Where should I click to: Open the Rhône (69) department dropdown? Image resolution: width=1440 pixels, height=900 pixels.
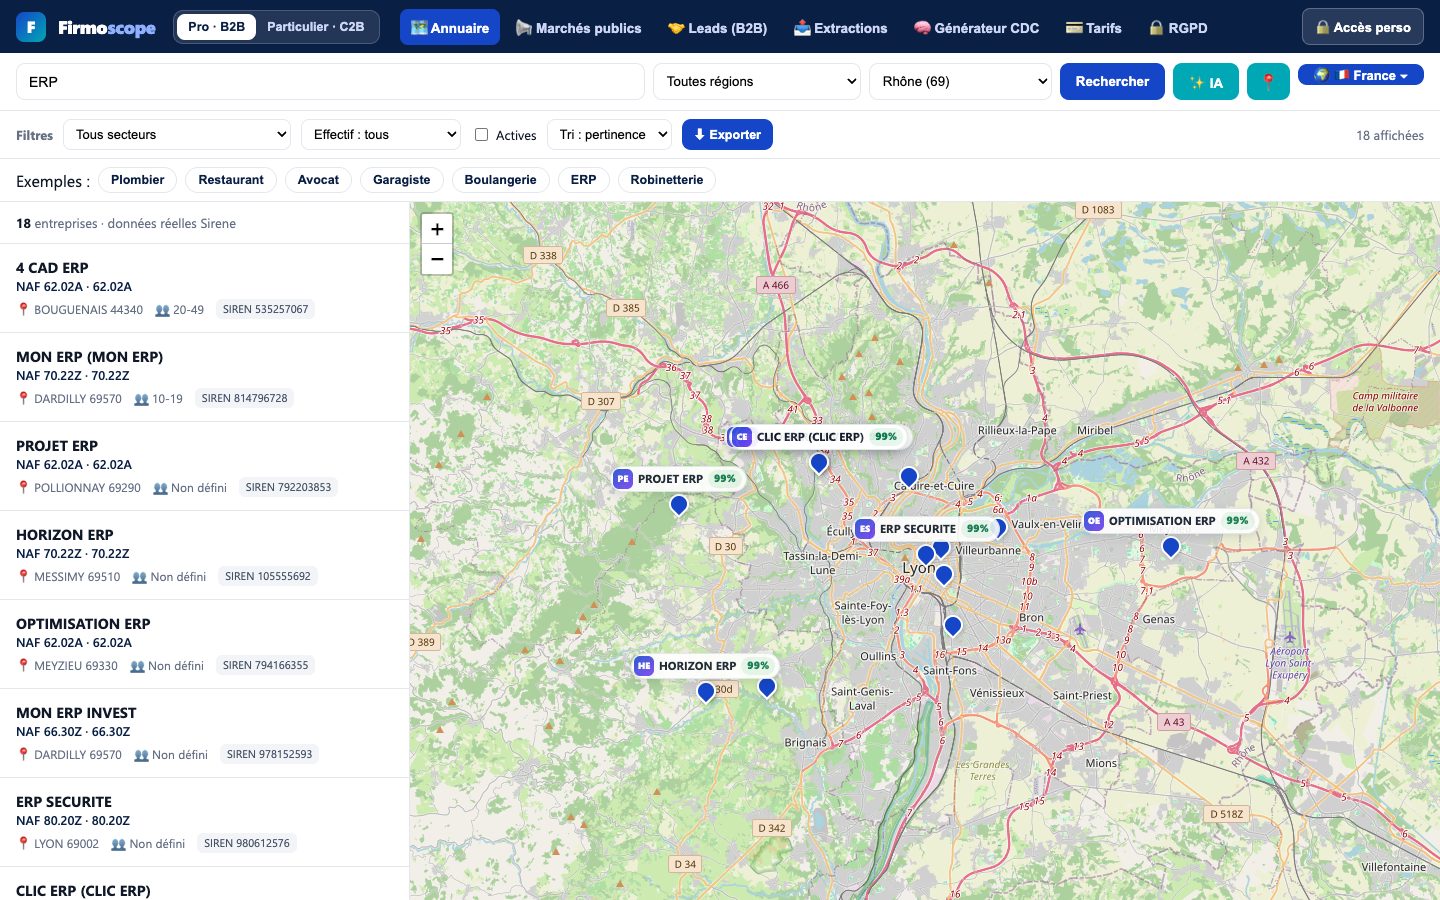click(960, 82)
